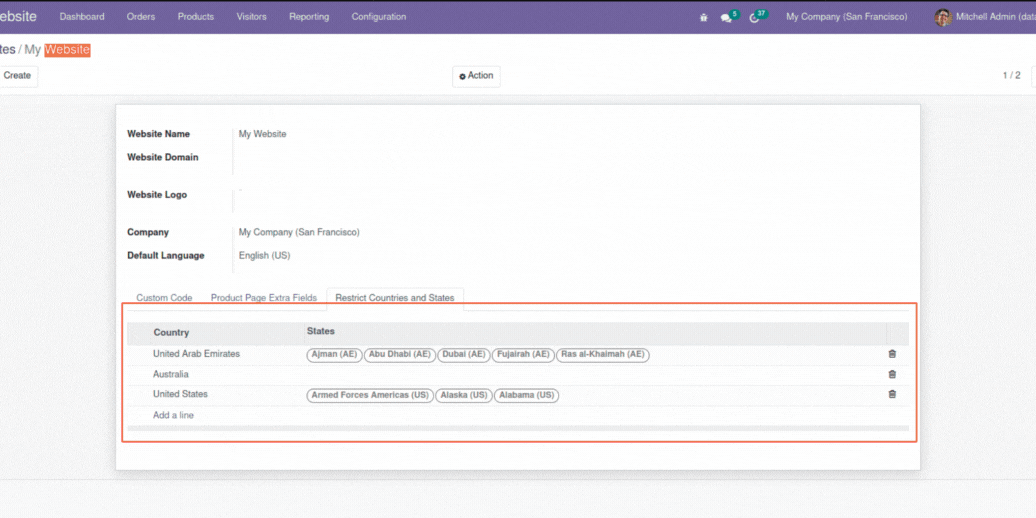1036x518 pixels.
Task: Delete the Australia row using trash icon
Action: [892, 375]
